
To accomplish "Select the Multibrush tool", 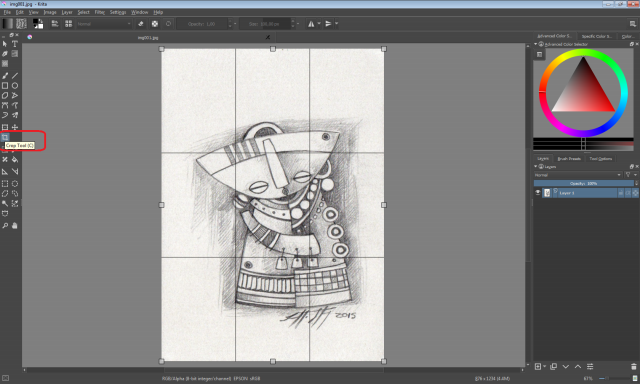I will pyautogui.click(x=15, y=115).
